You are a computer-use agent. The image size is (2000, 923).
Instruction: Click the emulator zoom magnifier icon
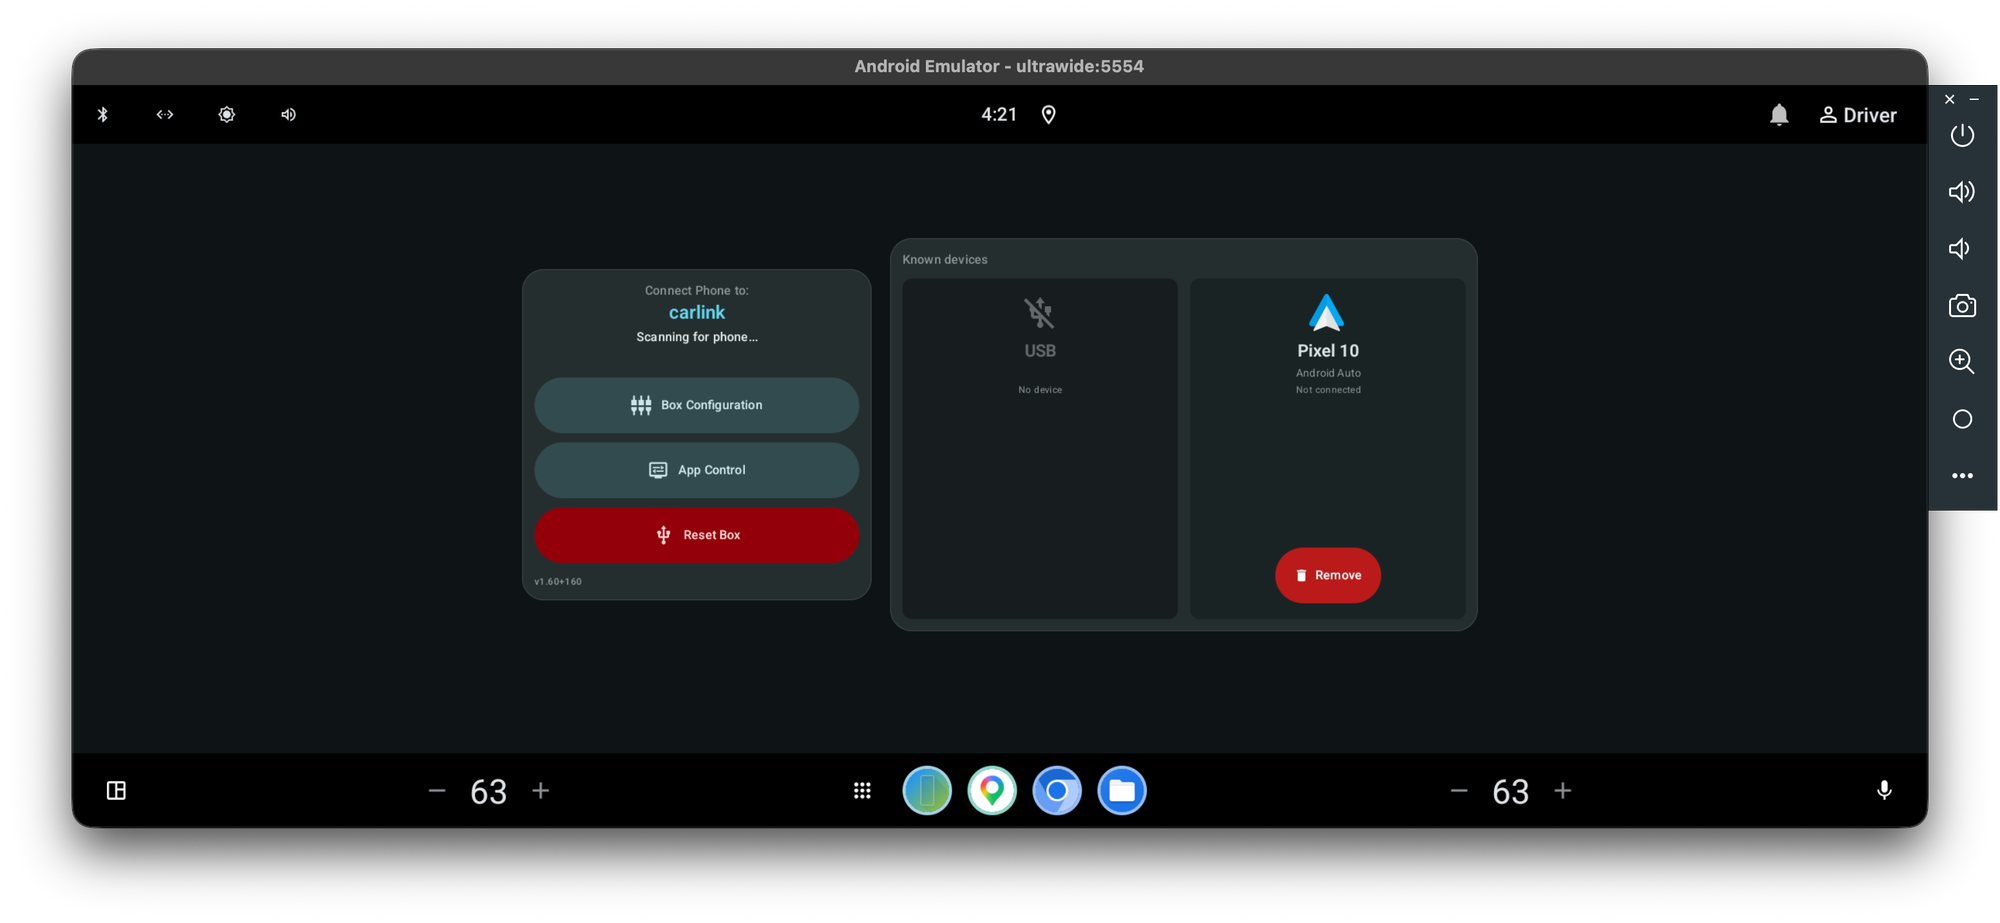click(1962, 362)
